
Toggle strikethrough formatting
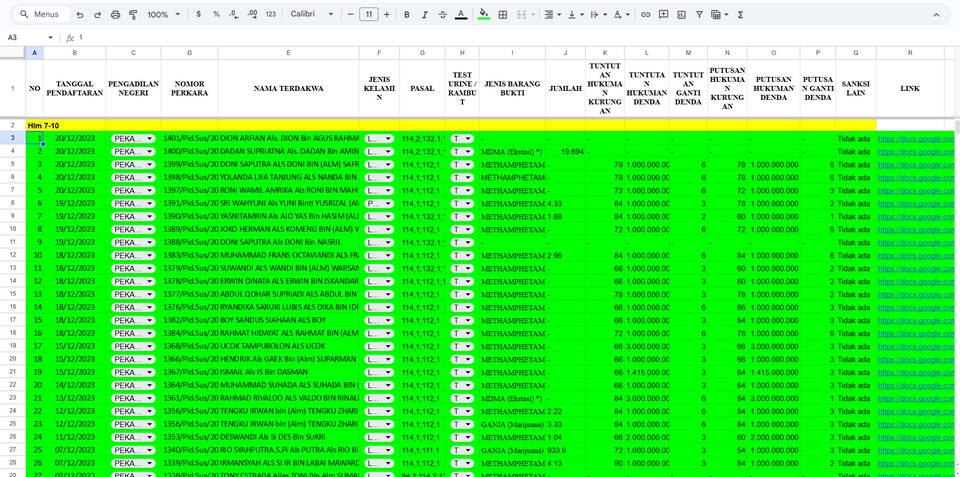(443, 14)
